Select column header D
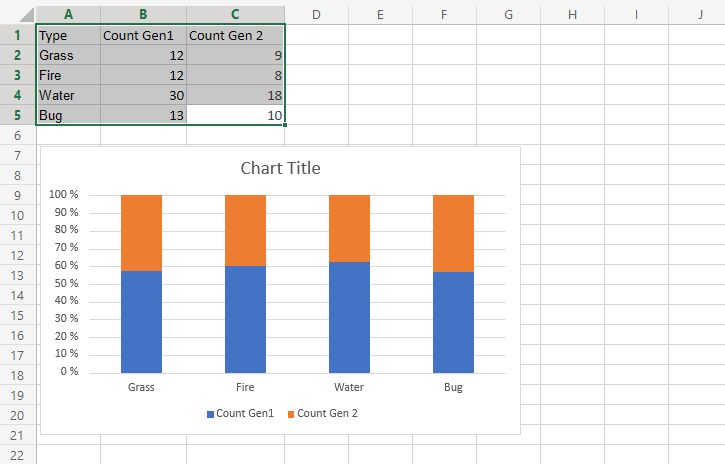Image resolution: width=725 pixels, height=464 pixels. 316,14
